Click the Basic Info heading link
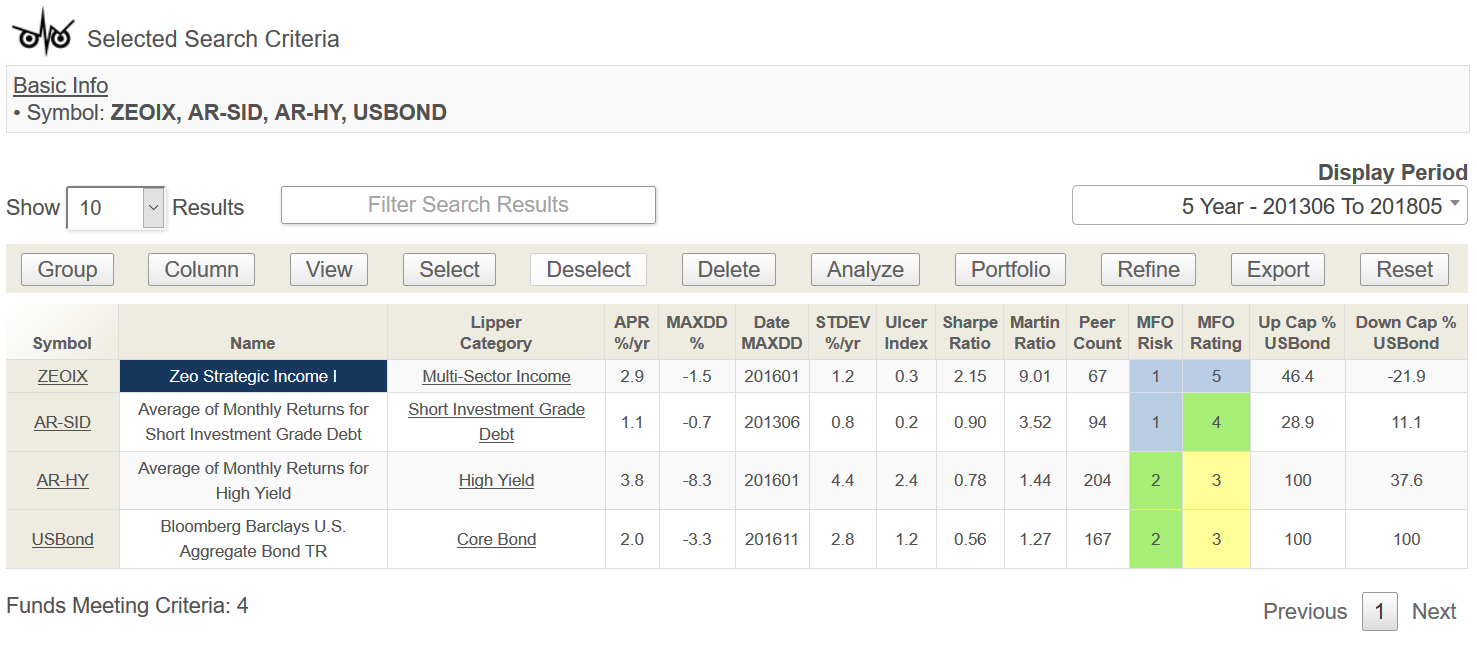 [x=60, y=86]
